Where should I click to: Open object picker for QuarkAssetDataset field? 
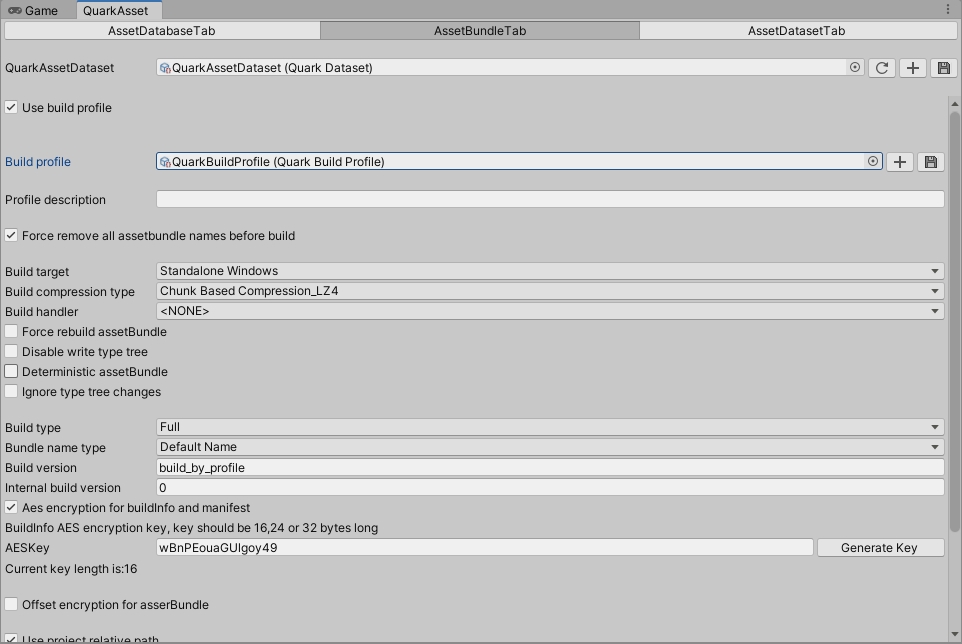[855, 67]
